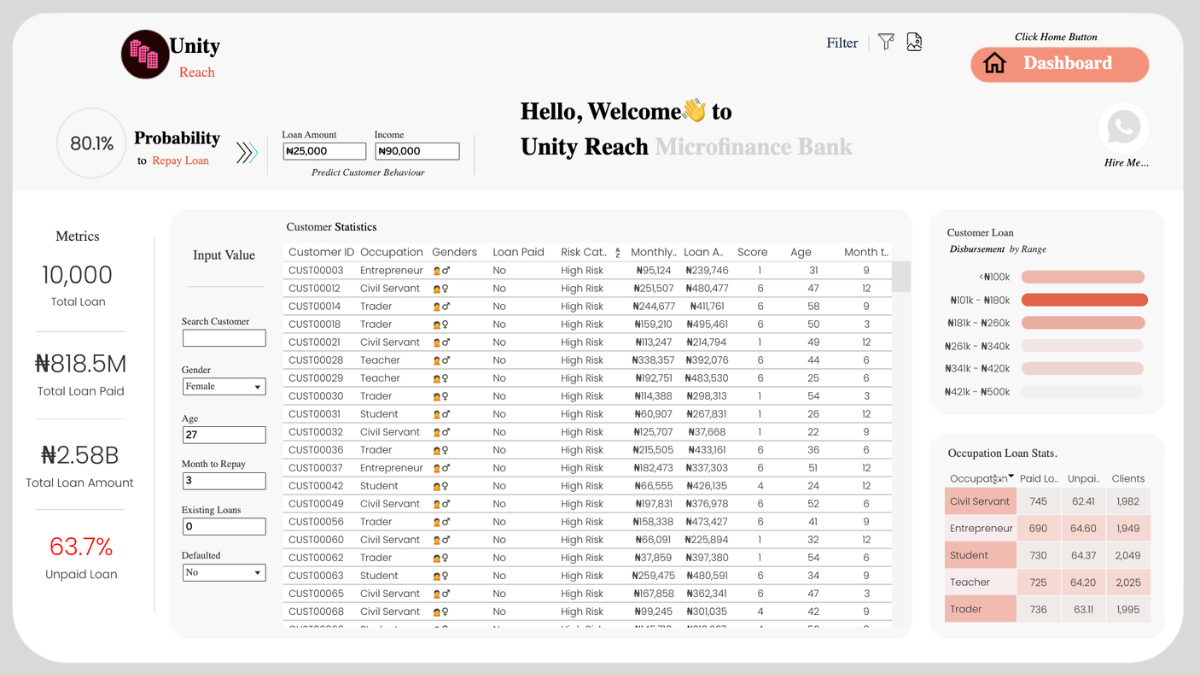The image size is (1200, 675).
Task: Click the Loan Amount field showing ₦25,000
Action: [x=324, y=151]
